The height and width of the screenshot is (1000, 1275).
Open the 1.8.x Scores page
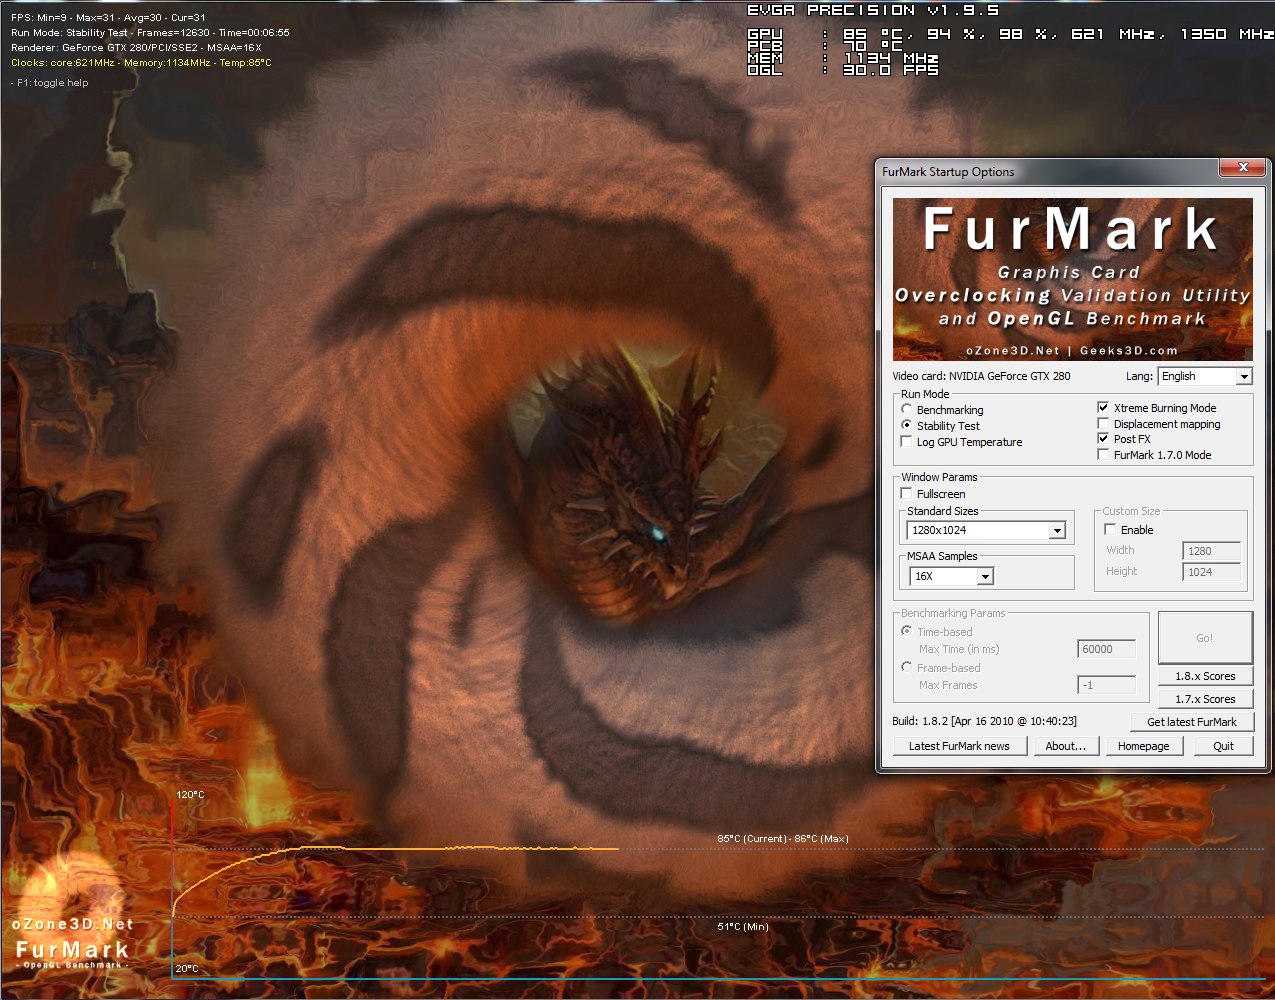(1205, 676)
